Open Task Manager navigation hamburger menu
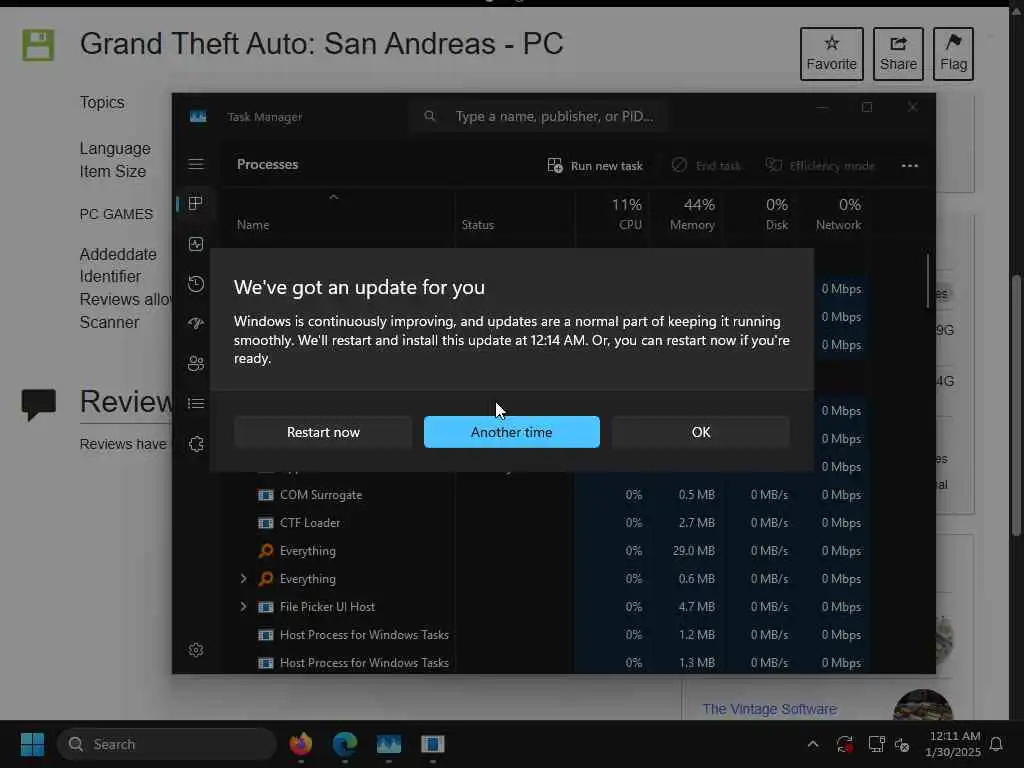The image size is (1024, 768). click(196, 164)
